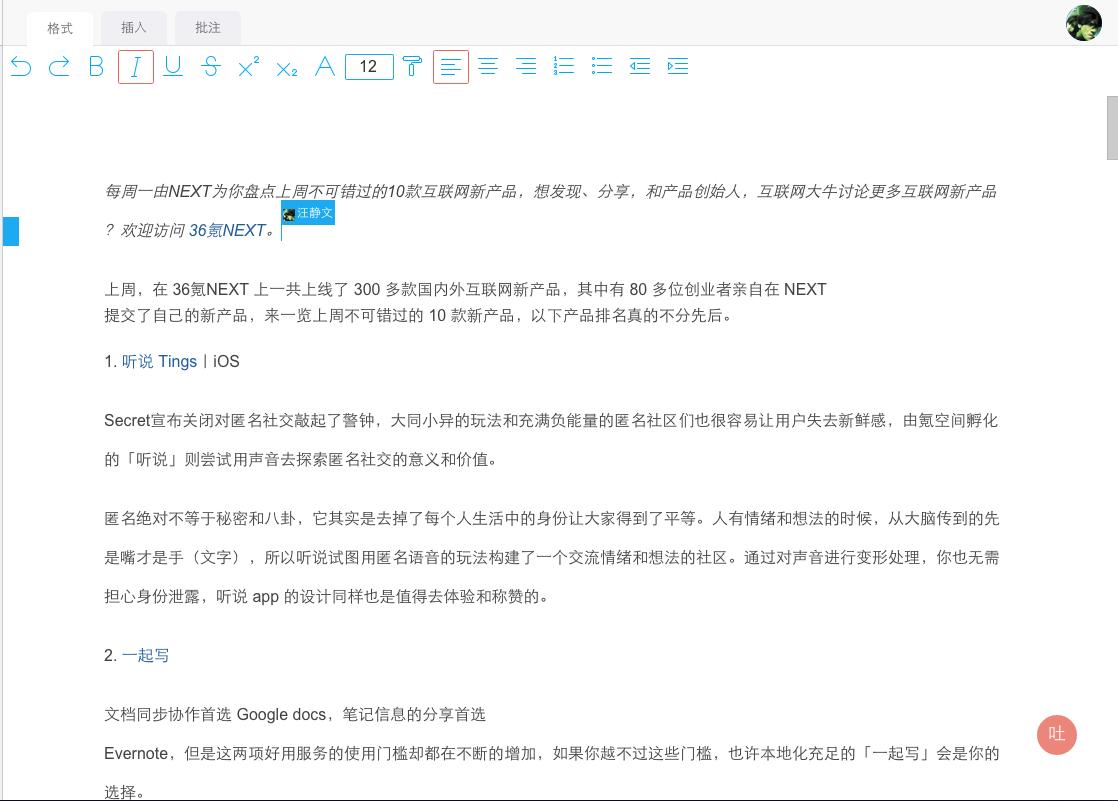Click the italic line starting '每周一由NEXT'

point(550,191)
